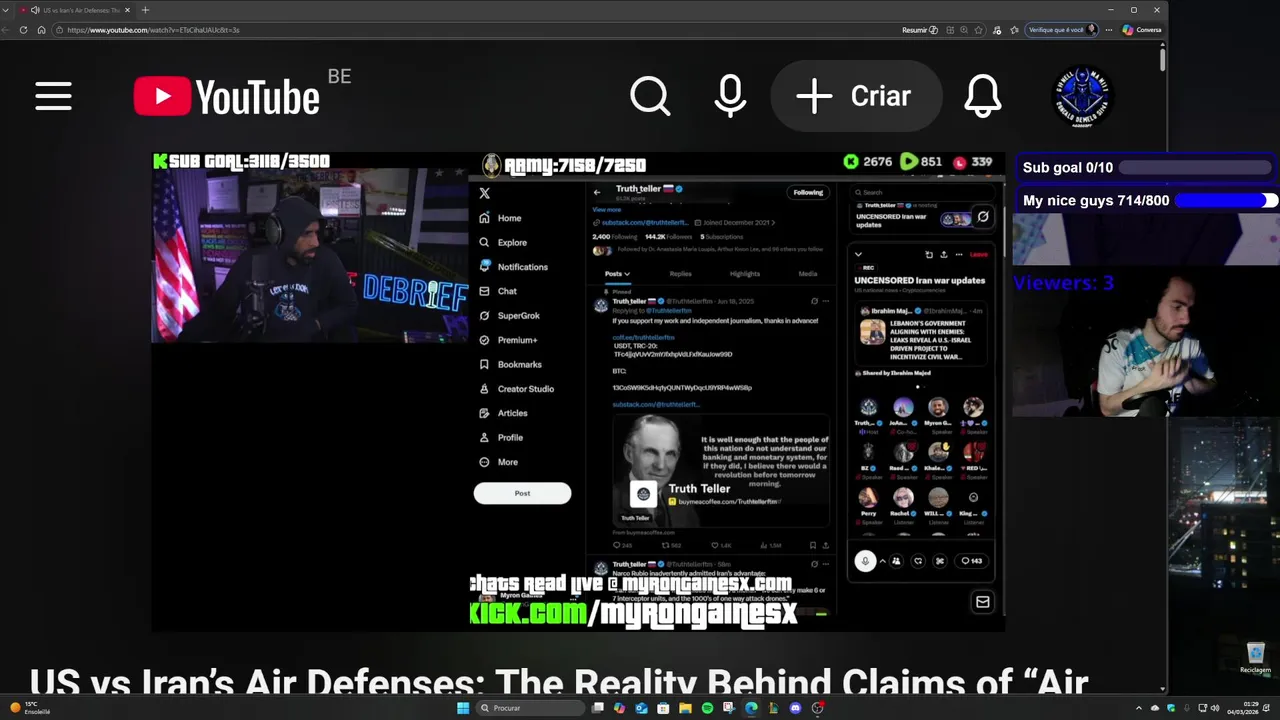Screen dimensions: 1280x720
Task: Open OneDrive cloud tray icon
Action: (1155, 708)
